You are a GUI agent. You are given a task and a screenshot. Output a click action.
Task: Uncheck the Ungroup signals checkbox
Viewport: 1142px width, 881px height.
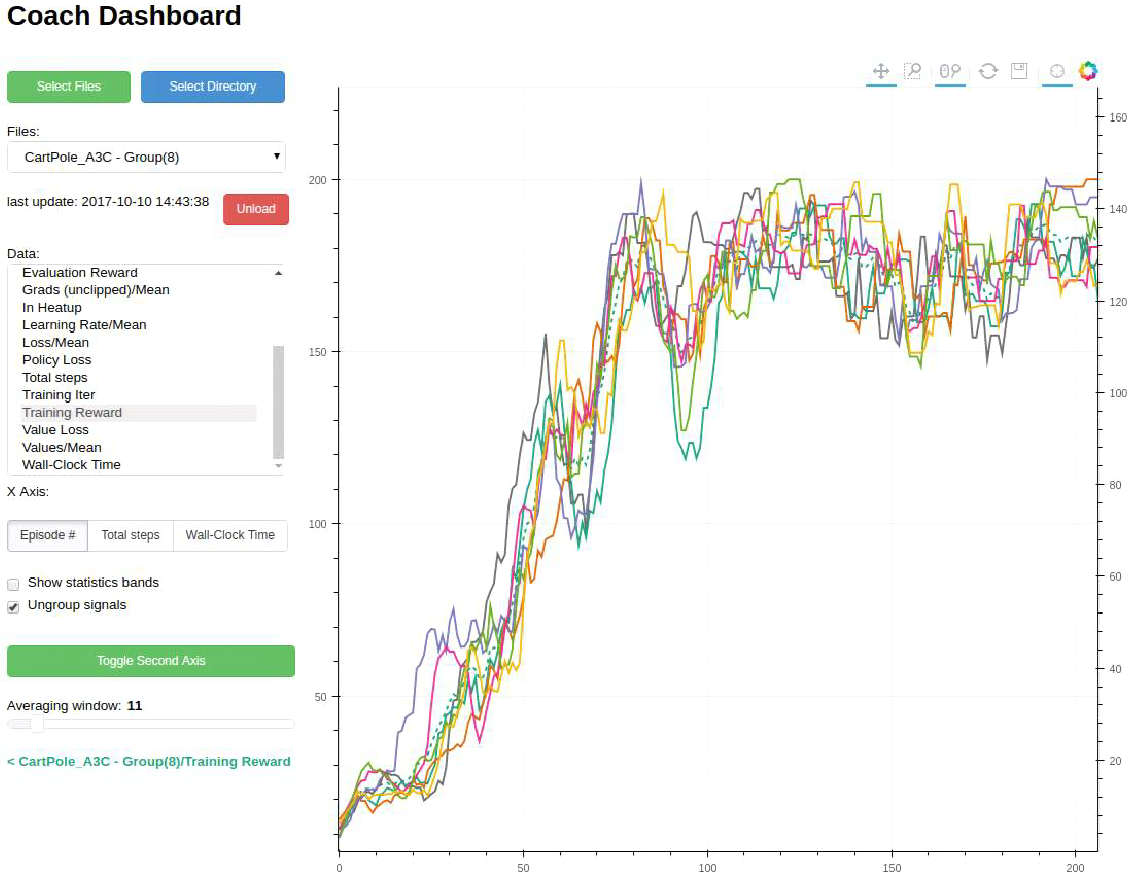pos(14,607)
